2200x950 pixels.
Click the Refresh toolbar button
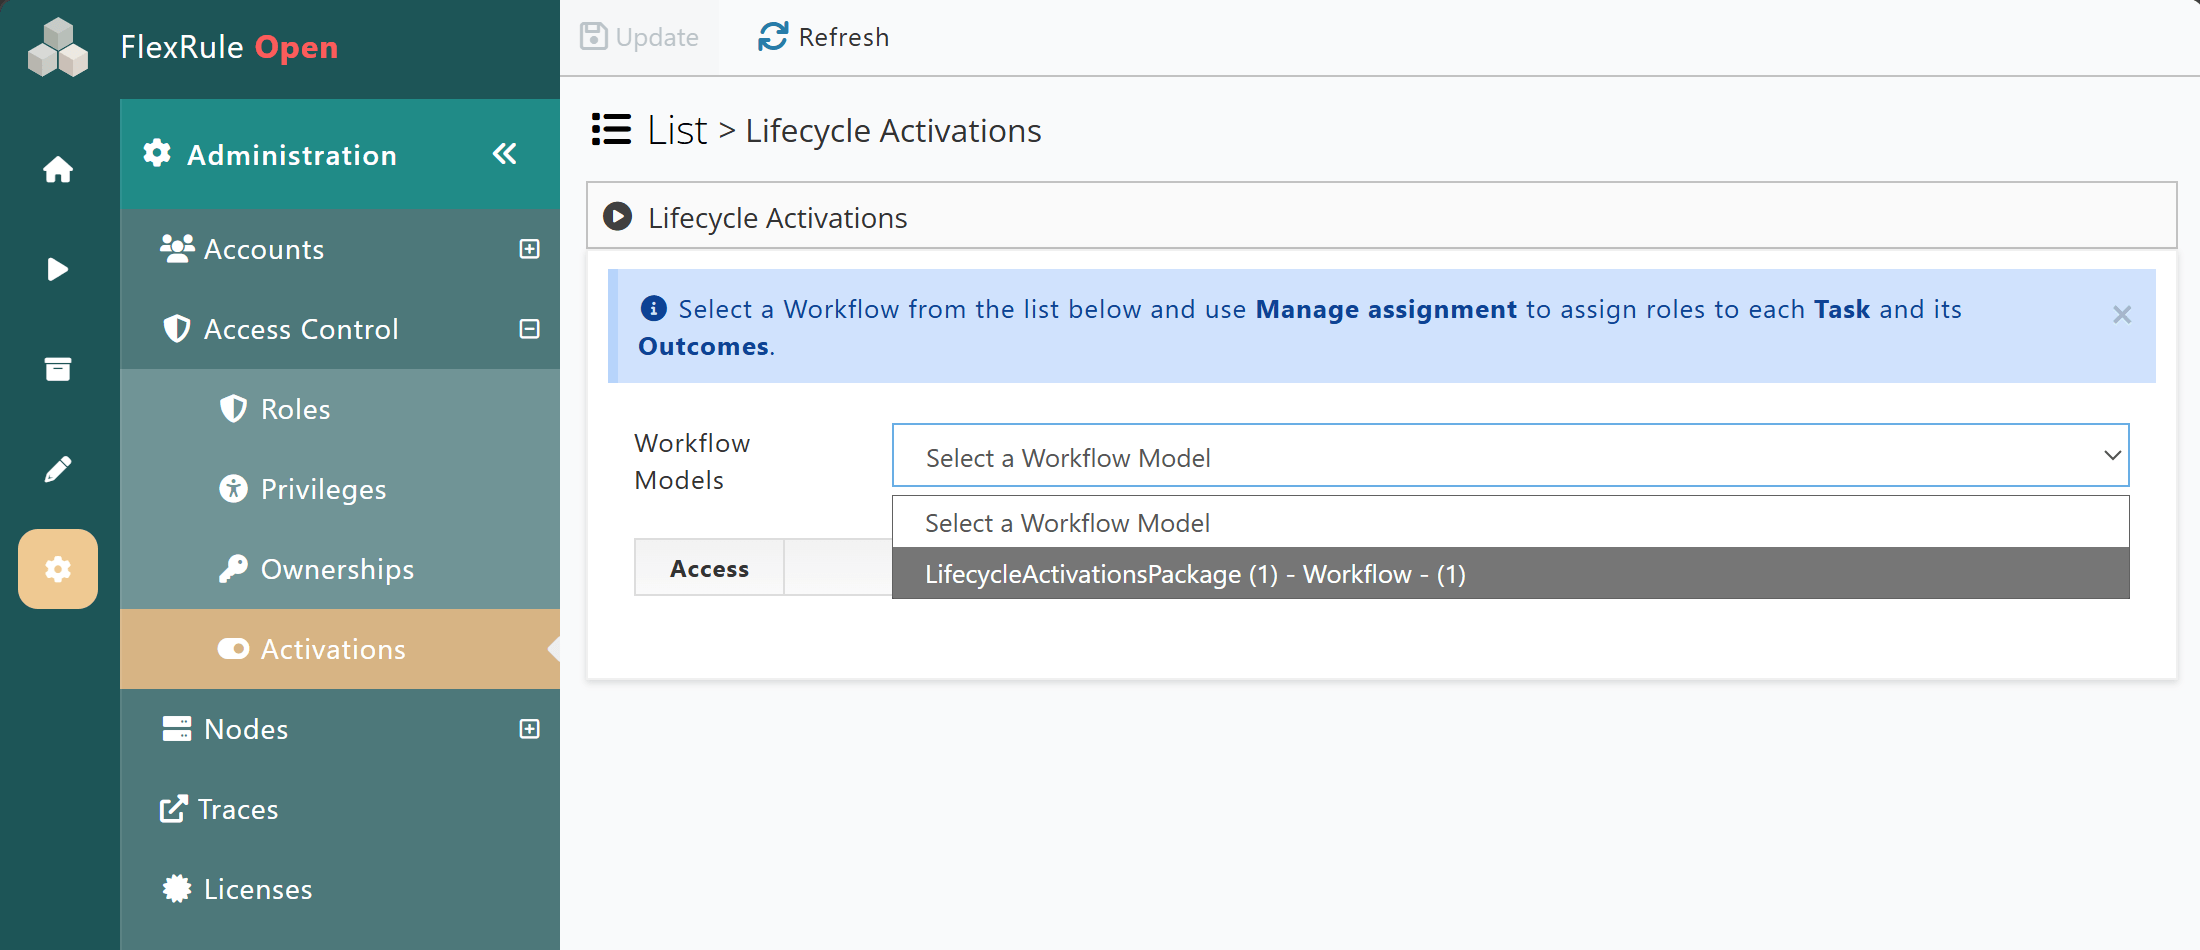(x=823, y=37)
